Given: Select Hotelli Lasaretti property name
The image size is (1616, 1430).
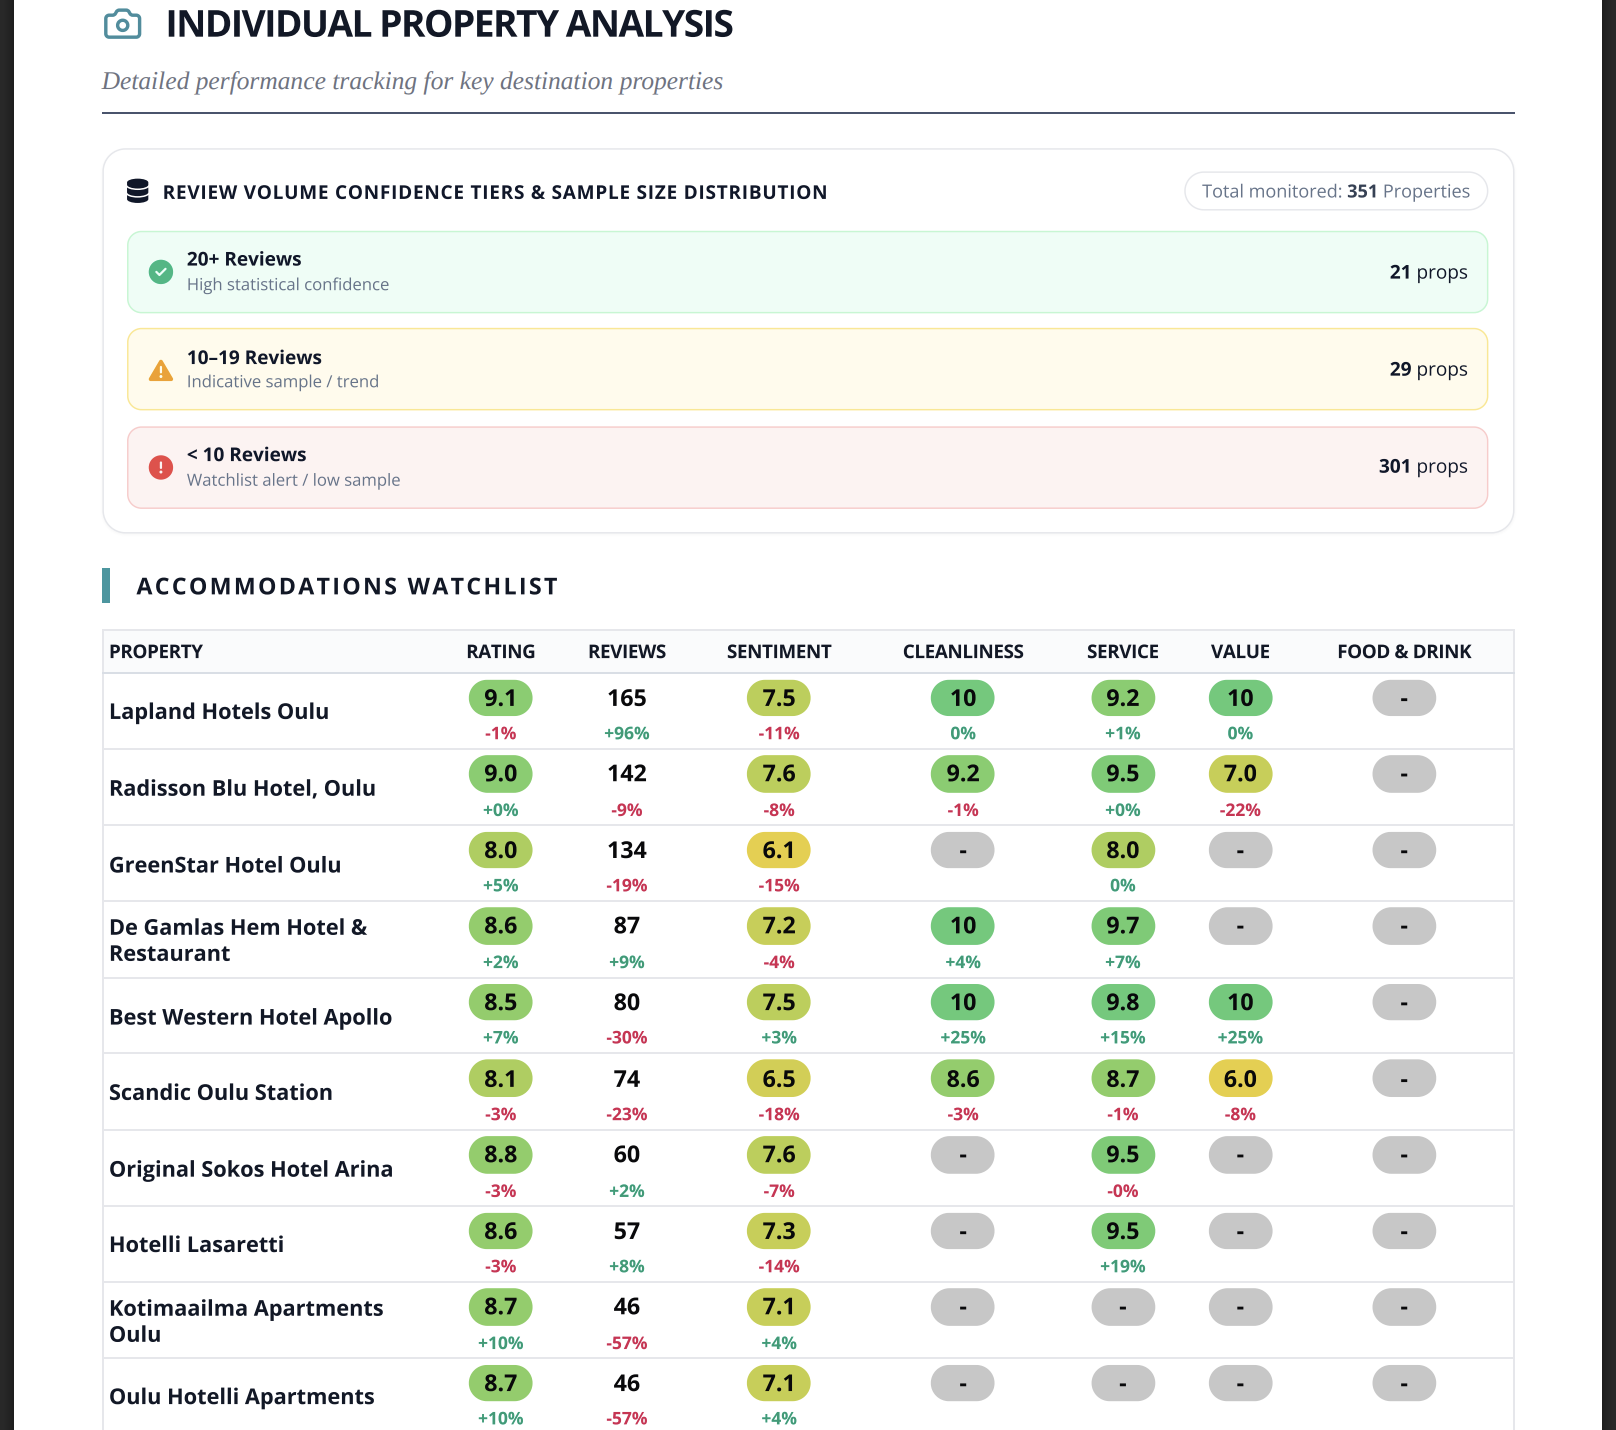Looking at the screenshot, I should tap(197, 1244).
